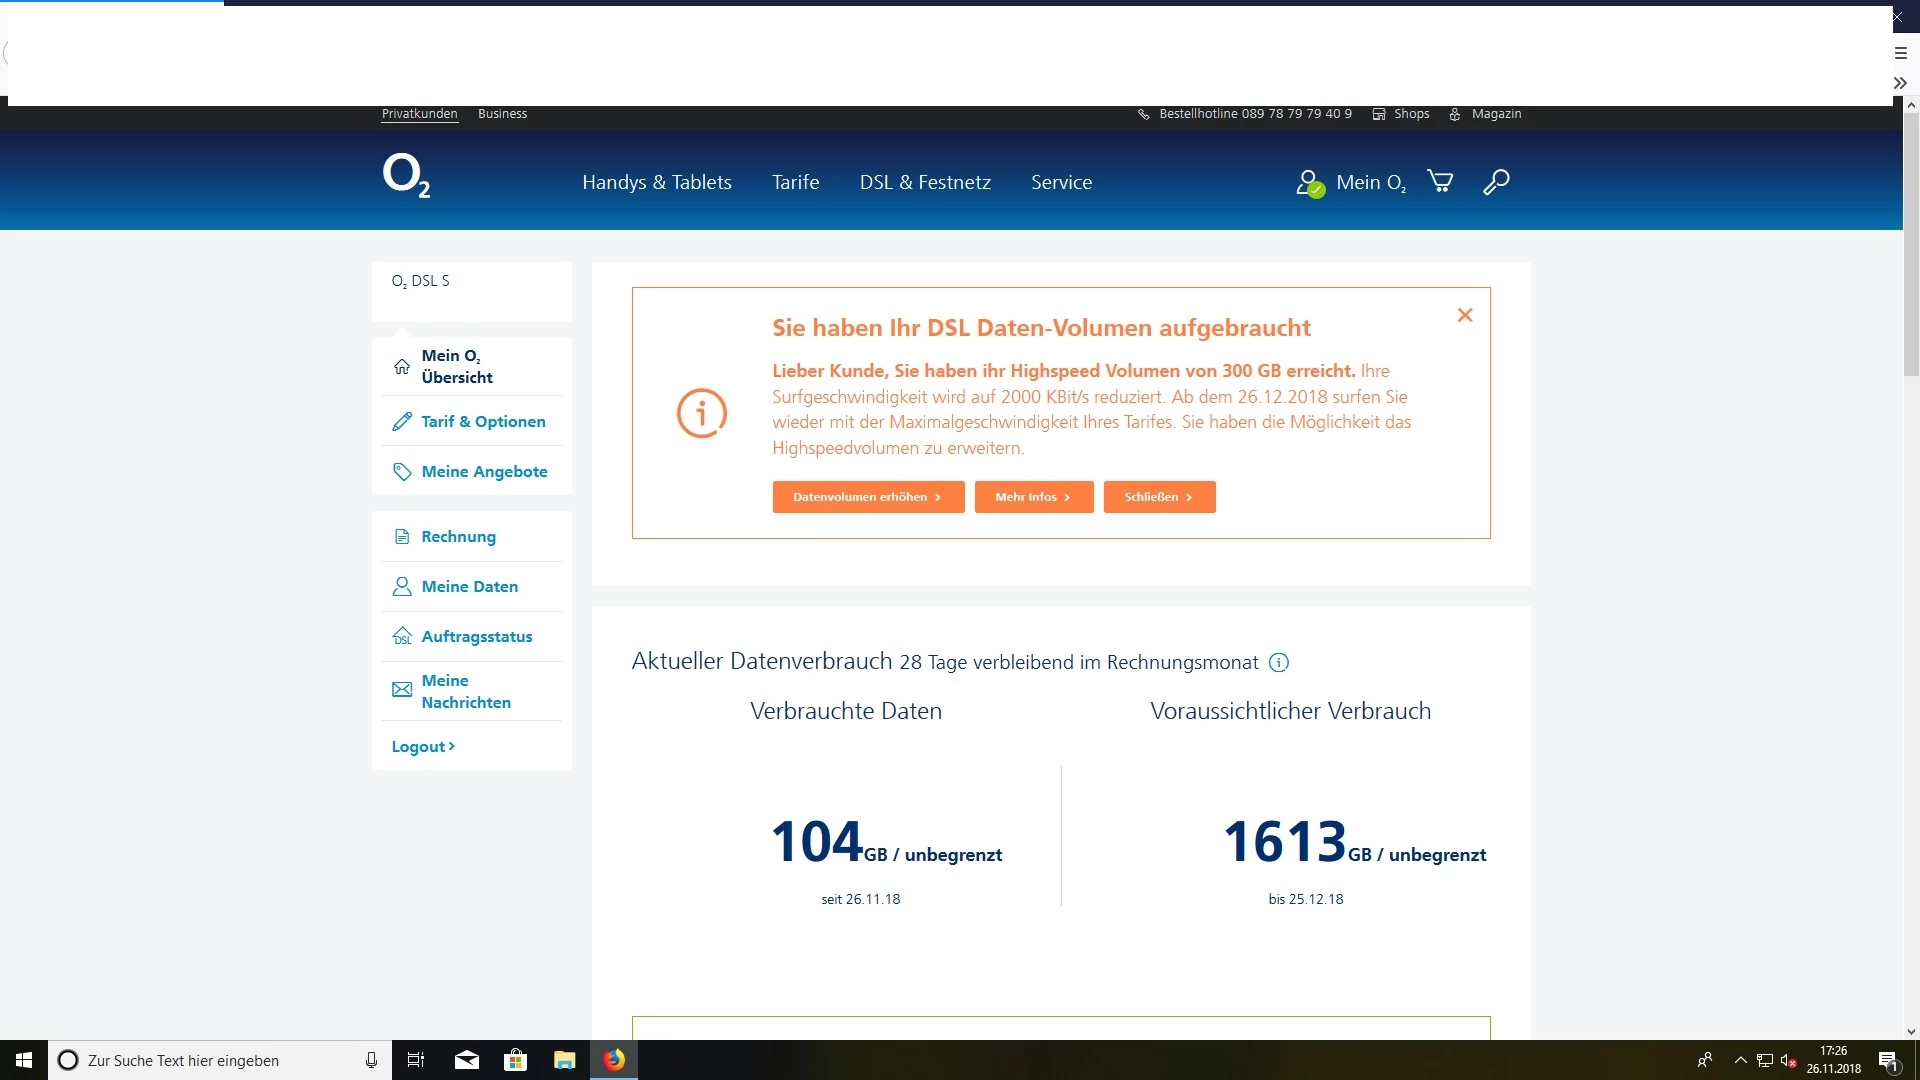
Task: Close the orange data volume alert
Action: pyautogui.click(x=1465, y=315)
